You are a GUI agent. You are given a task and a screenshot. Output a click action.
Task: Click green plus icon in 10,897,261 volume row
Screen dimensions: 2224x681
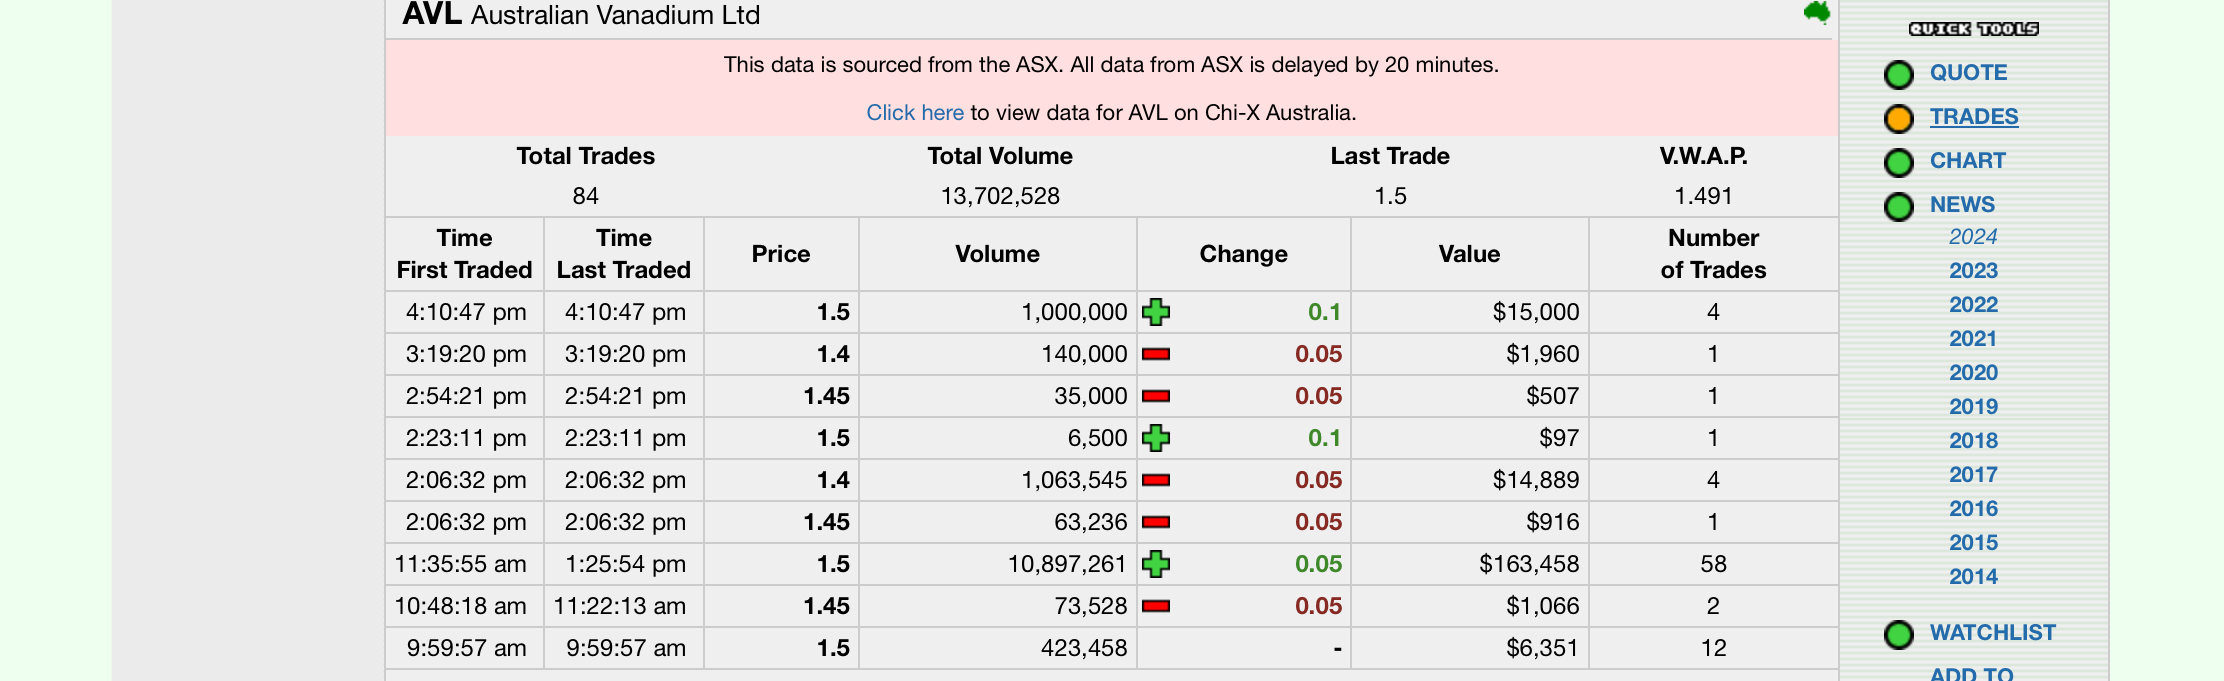[x=1156, y=564]
